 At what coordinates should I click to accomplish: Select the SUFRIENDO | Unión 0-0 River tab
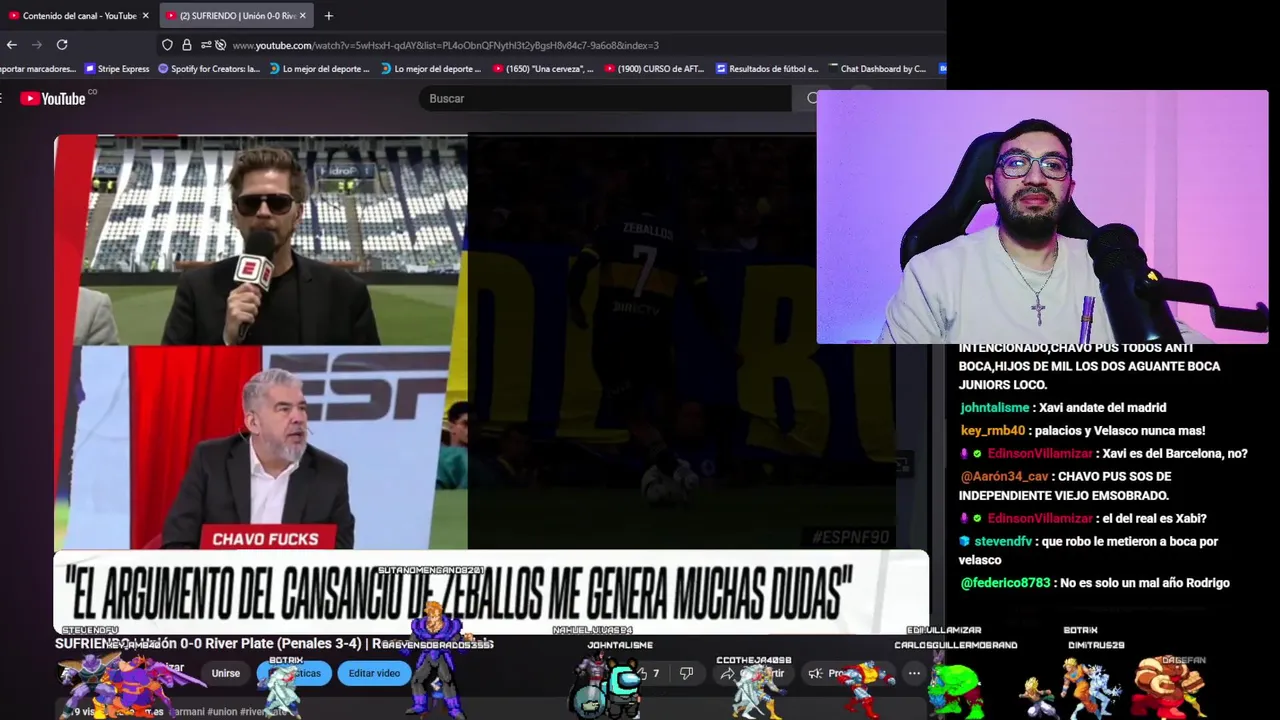(x=236, y=16)
